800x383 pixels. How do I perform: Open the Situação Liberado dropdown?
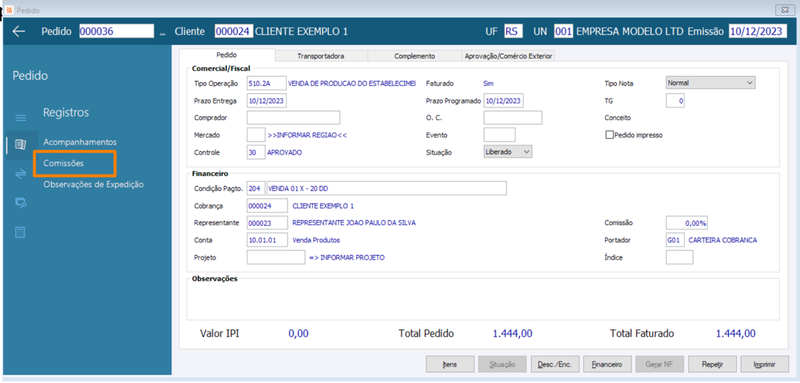pyautogui.click(x=508, y=152)
